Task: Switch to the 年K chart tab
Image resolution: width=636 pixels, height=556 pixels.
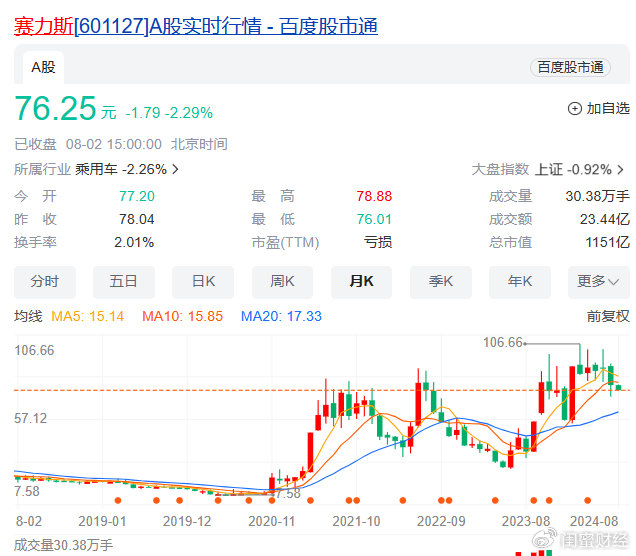Action: [520, 281]
